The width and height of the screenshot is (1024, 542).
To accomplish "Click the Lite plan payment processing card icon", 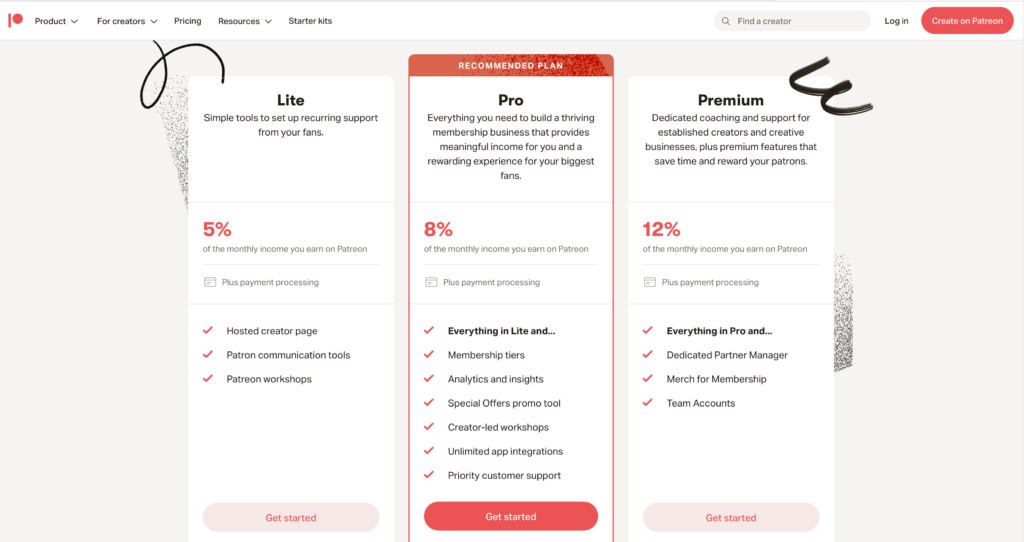I will [210, 282].
